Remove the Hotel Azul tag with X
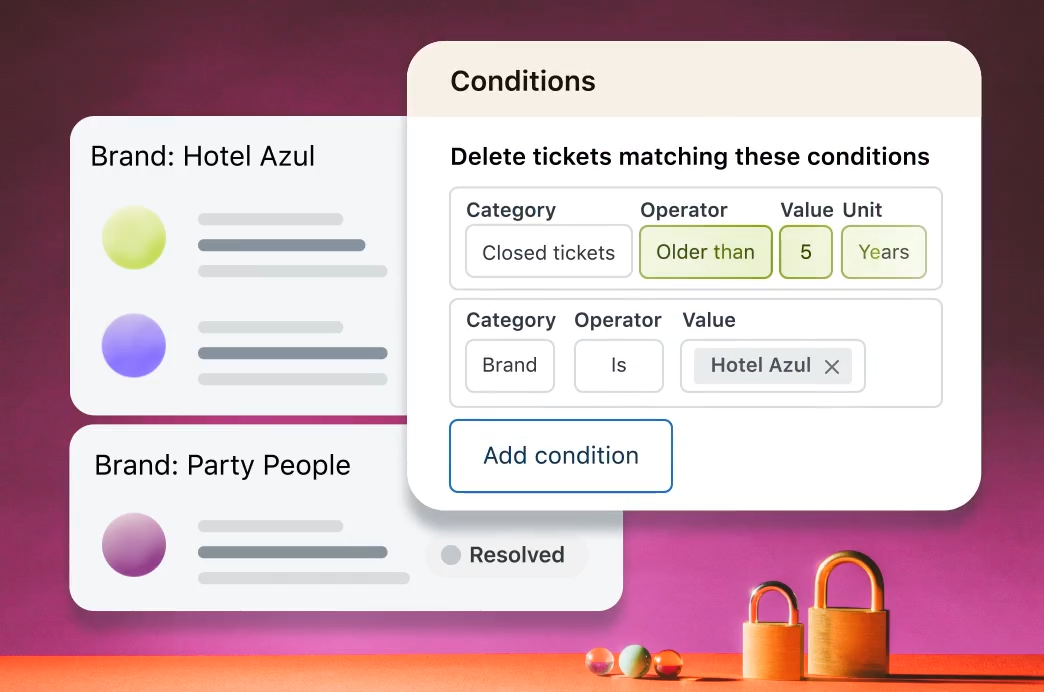Image resolution: width=1044 pixels, height=692 pixels. coord(831,367)
